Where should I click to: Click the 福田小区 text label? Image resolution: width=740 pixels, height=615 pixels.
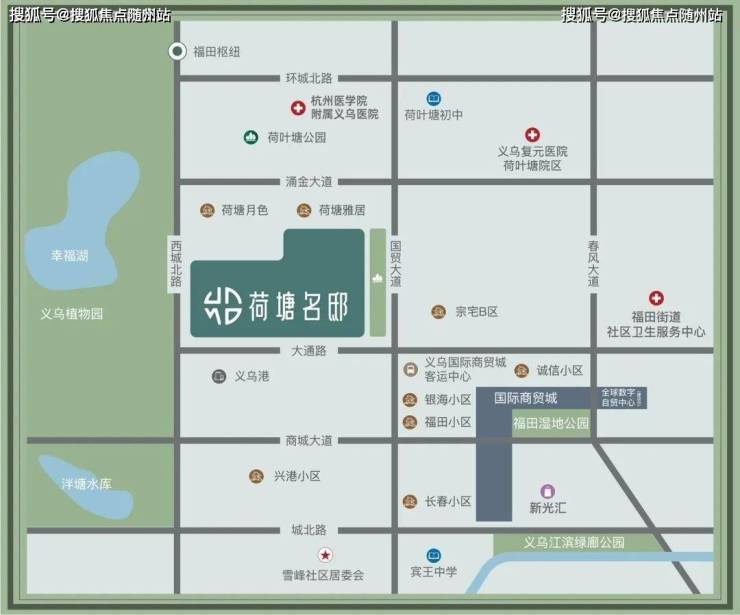pyautogui.click(x=448, y=422)
